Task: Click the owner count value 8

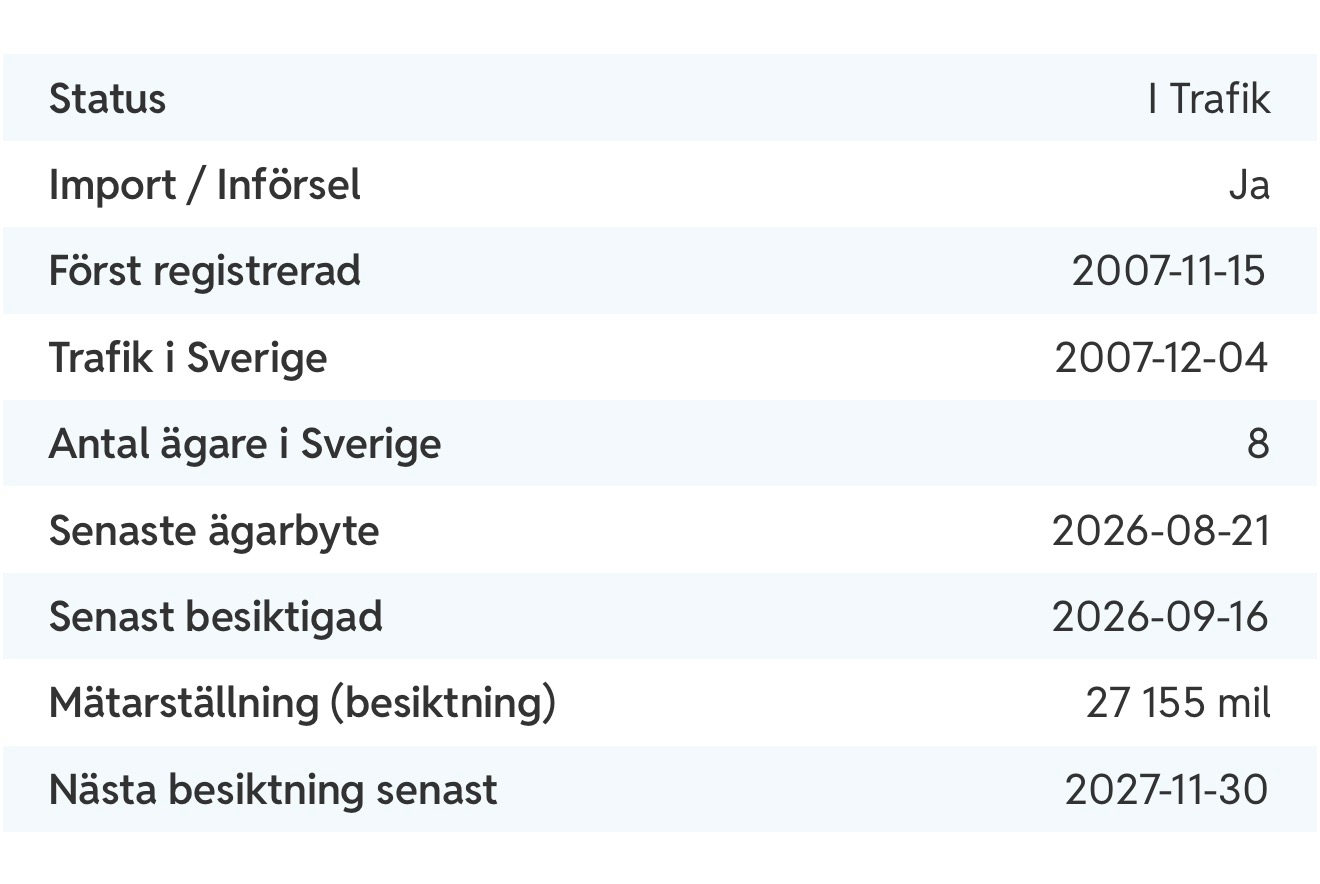Action: [x=1258, y=444]
